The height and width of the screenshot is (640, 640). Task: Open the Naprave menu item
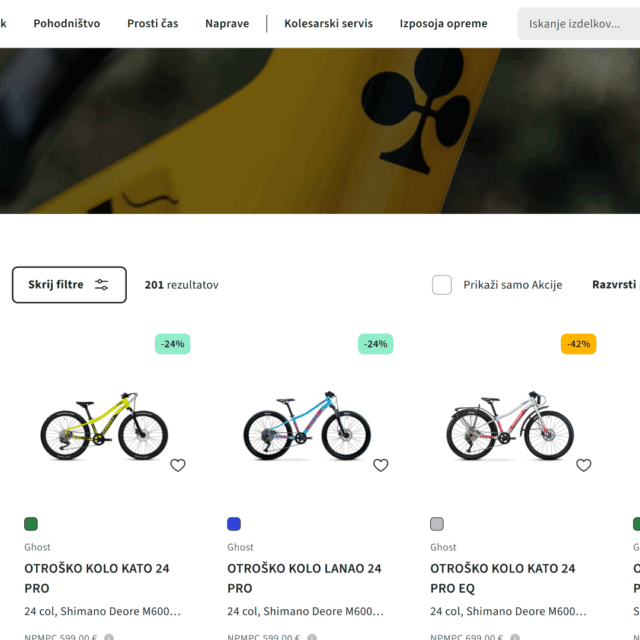click(x=227, y=23)
